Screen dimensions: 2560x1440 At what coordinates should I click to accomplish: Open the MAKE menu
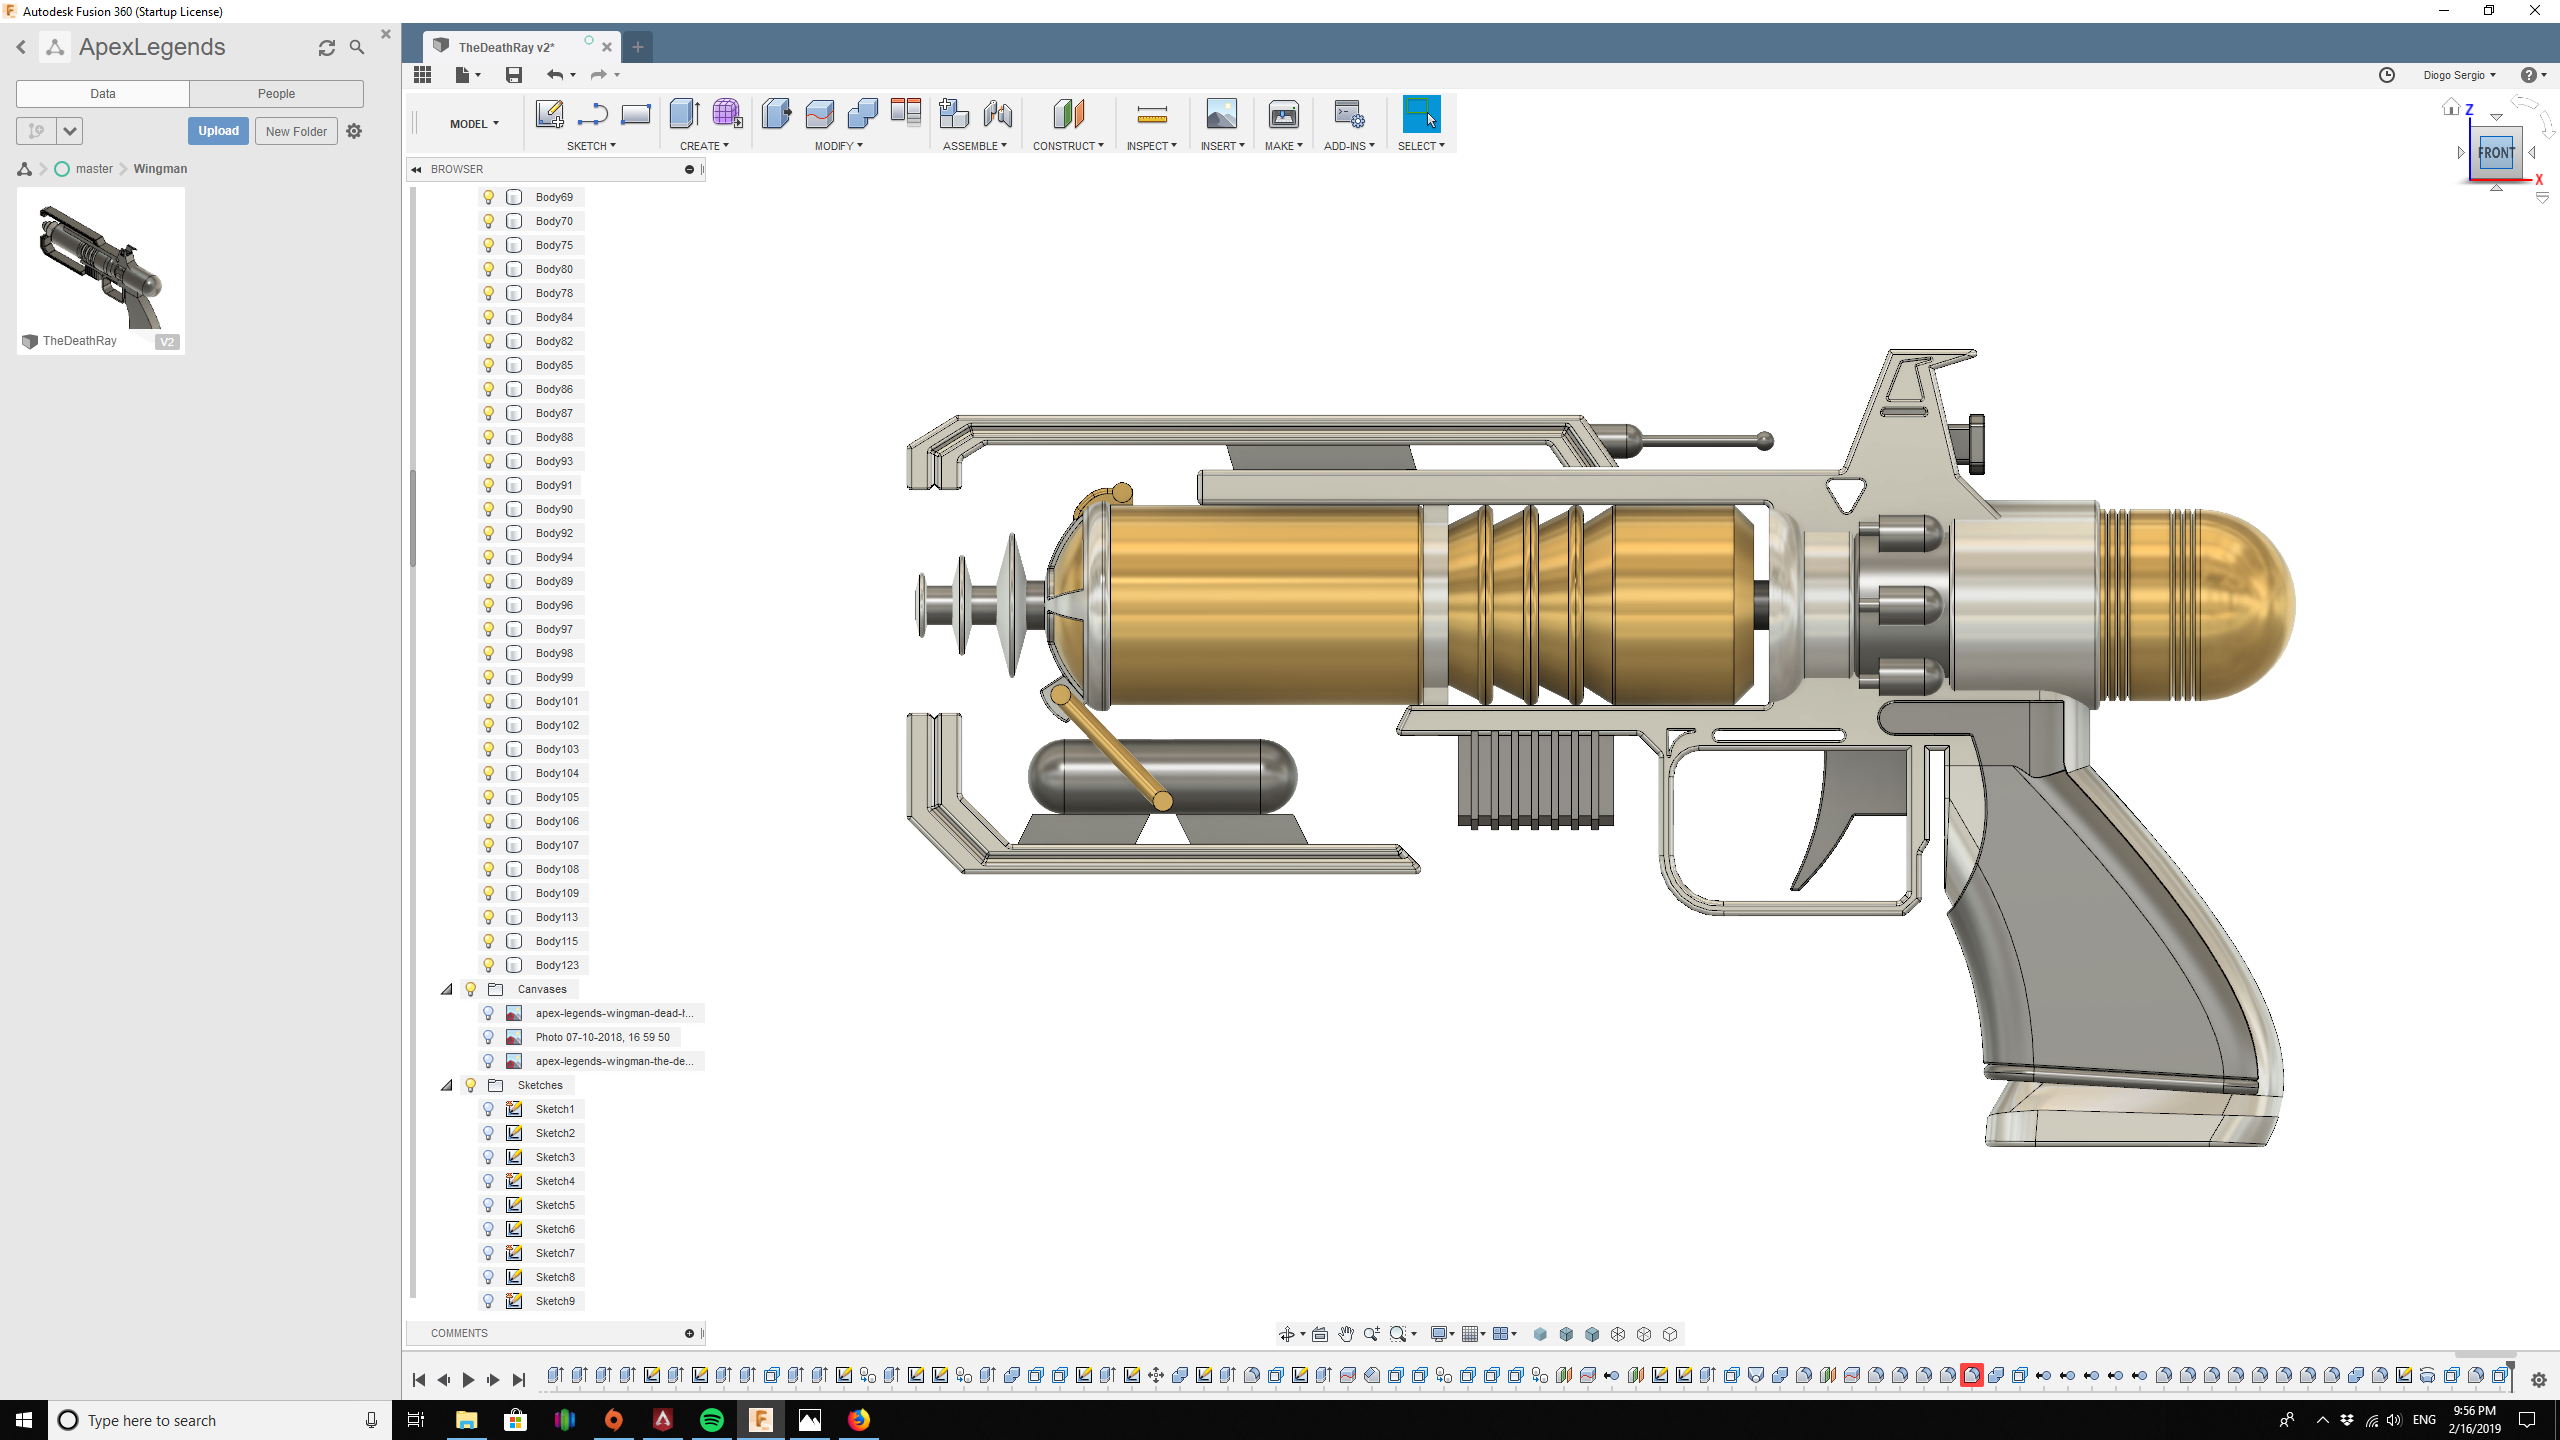click(1283, 146)
